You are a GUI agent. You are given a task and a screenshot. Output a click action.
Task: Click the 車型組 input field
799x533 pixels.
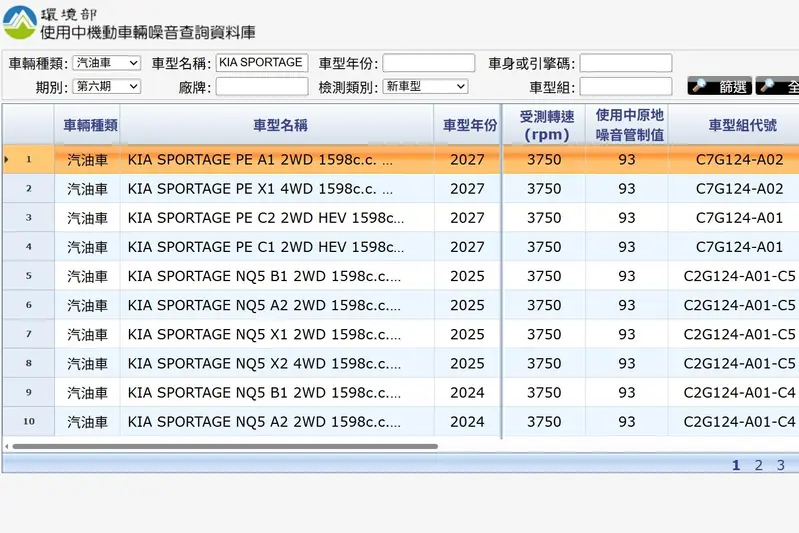tap(626, 86)
